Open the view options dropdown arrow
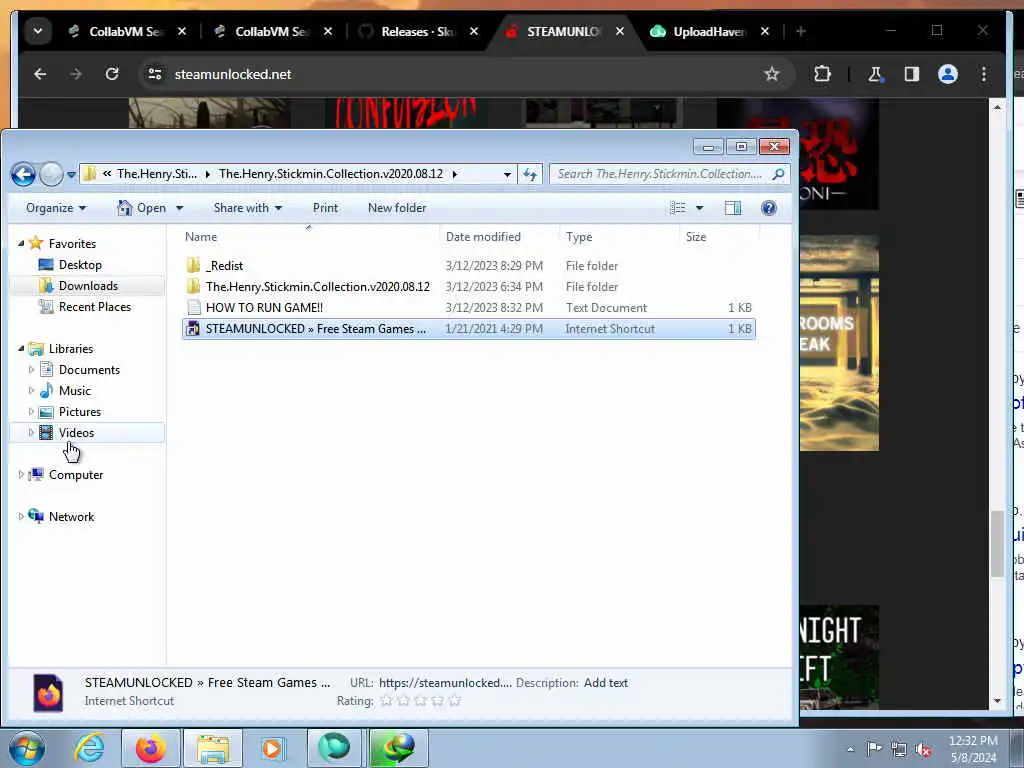This screenshot has height=768, width=1024. tap(699, 208)
